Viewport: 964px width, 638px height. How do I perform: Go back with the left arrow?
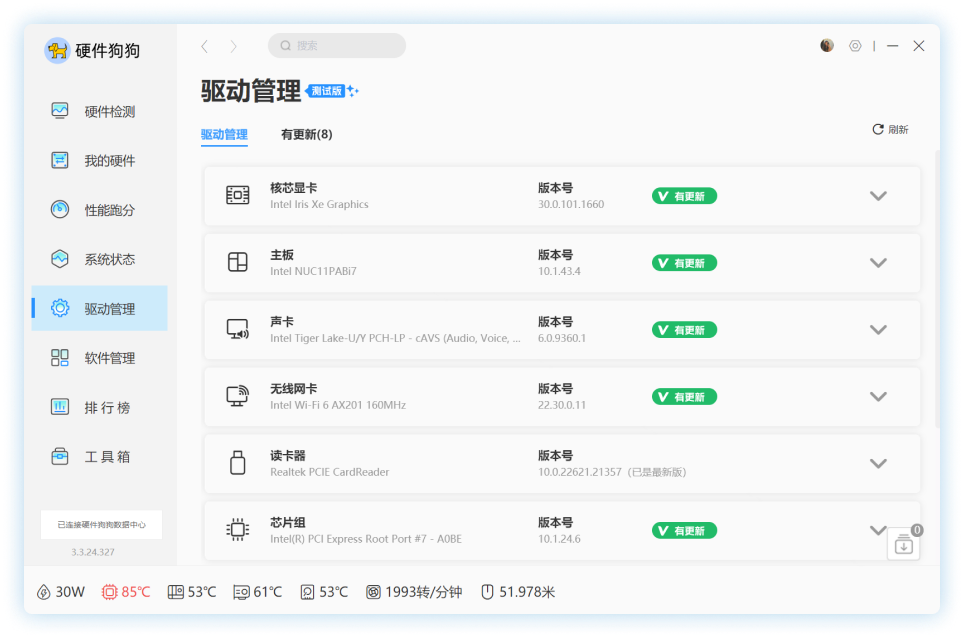click(205, 46)
